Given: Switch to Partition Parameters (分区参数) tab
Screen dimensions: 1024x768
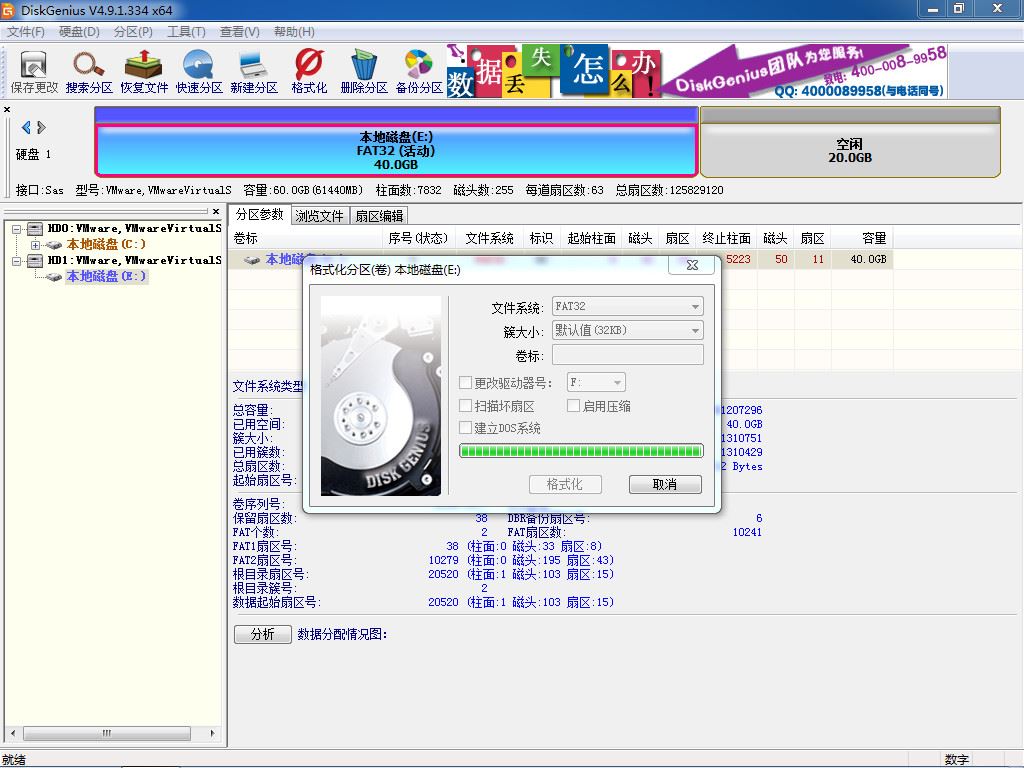Looking at the screenshot, I should (x=259, y=215).
